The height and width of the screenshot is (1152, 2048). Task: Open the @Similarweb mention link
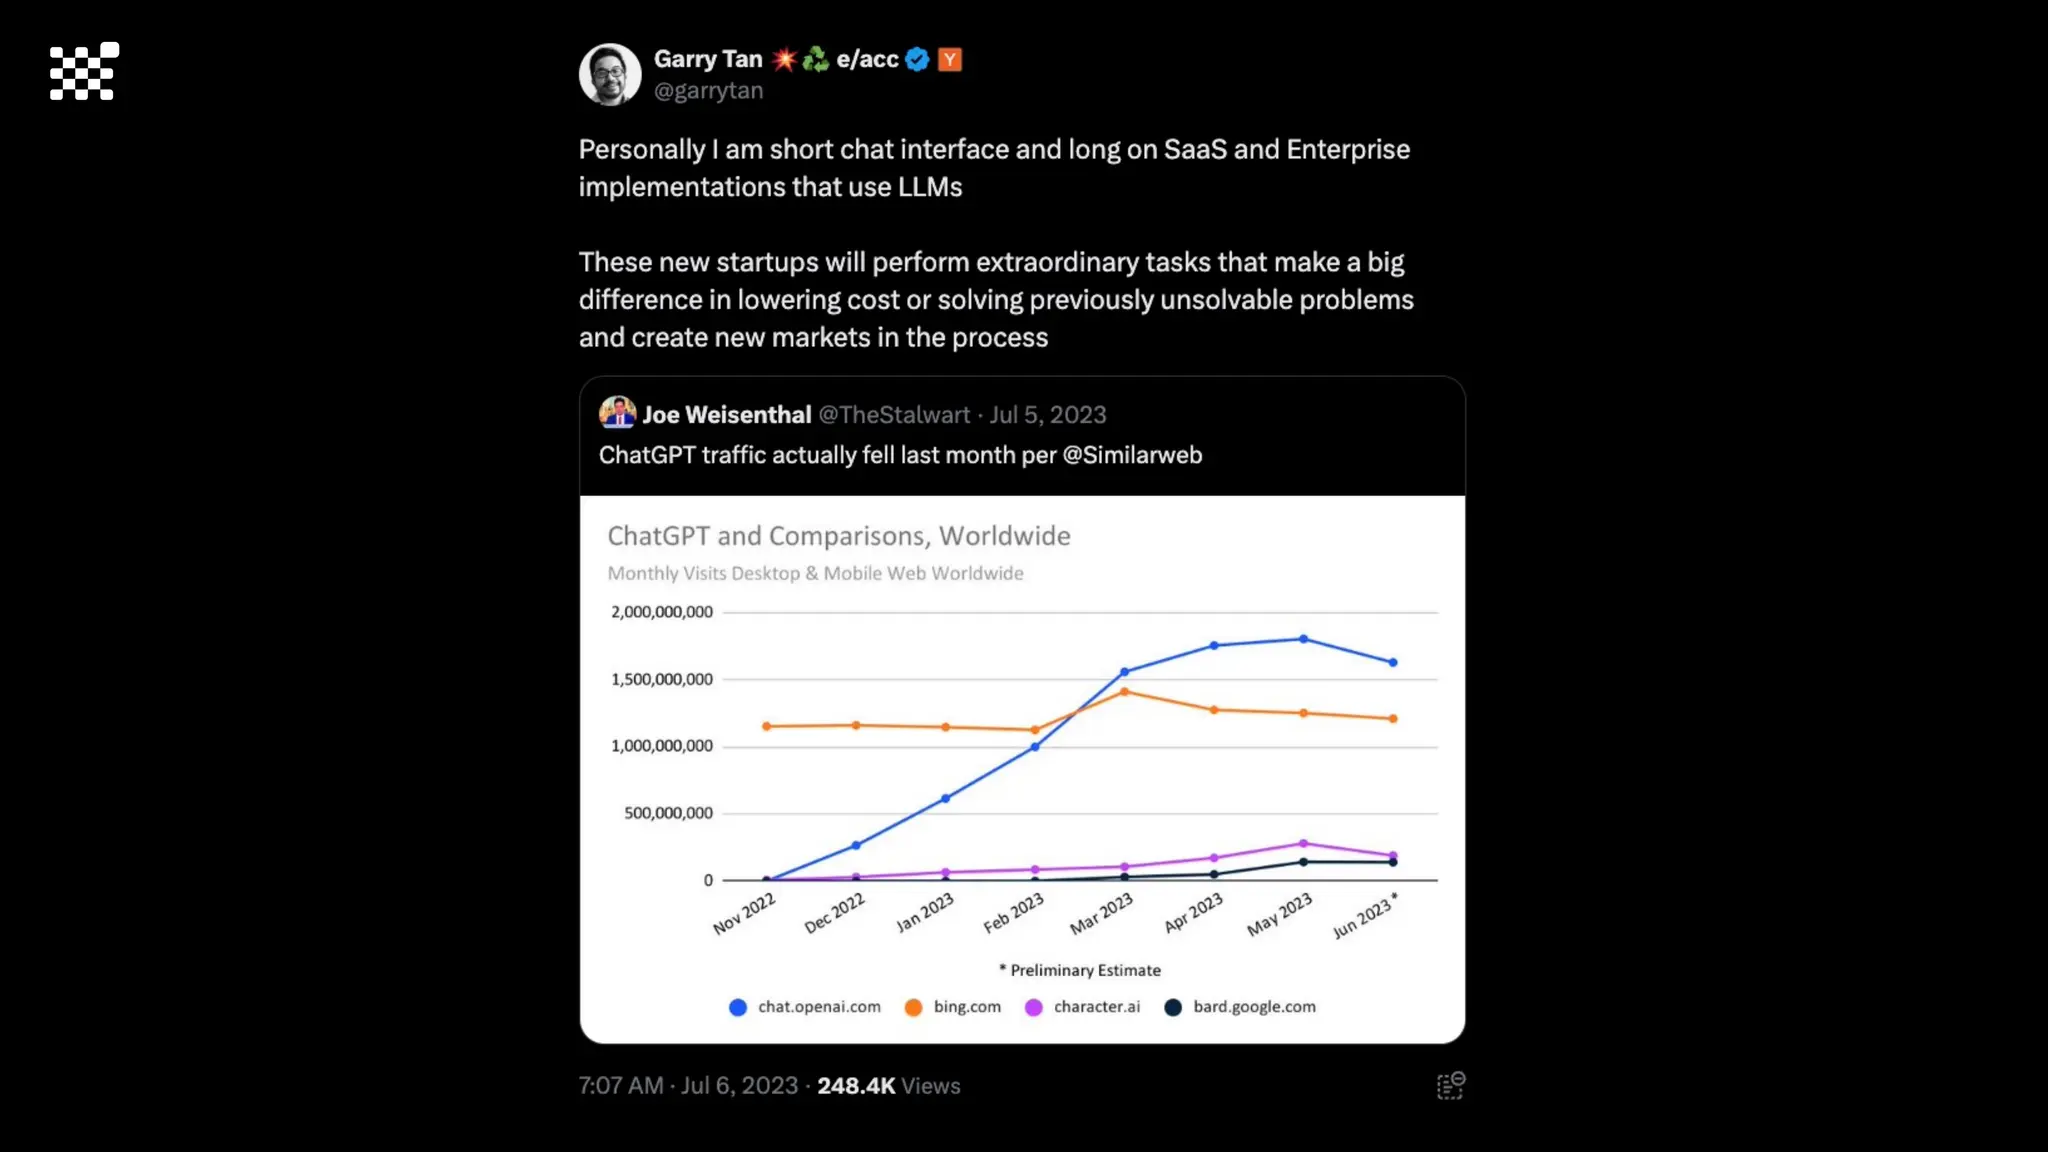(x=1132, y=455)
